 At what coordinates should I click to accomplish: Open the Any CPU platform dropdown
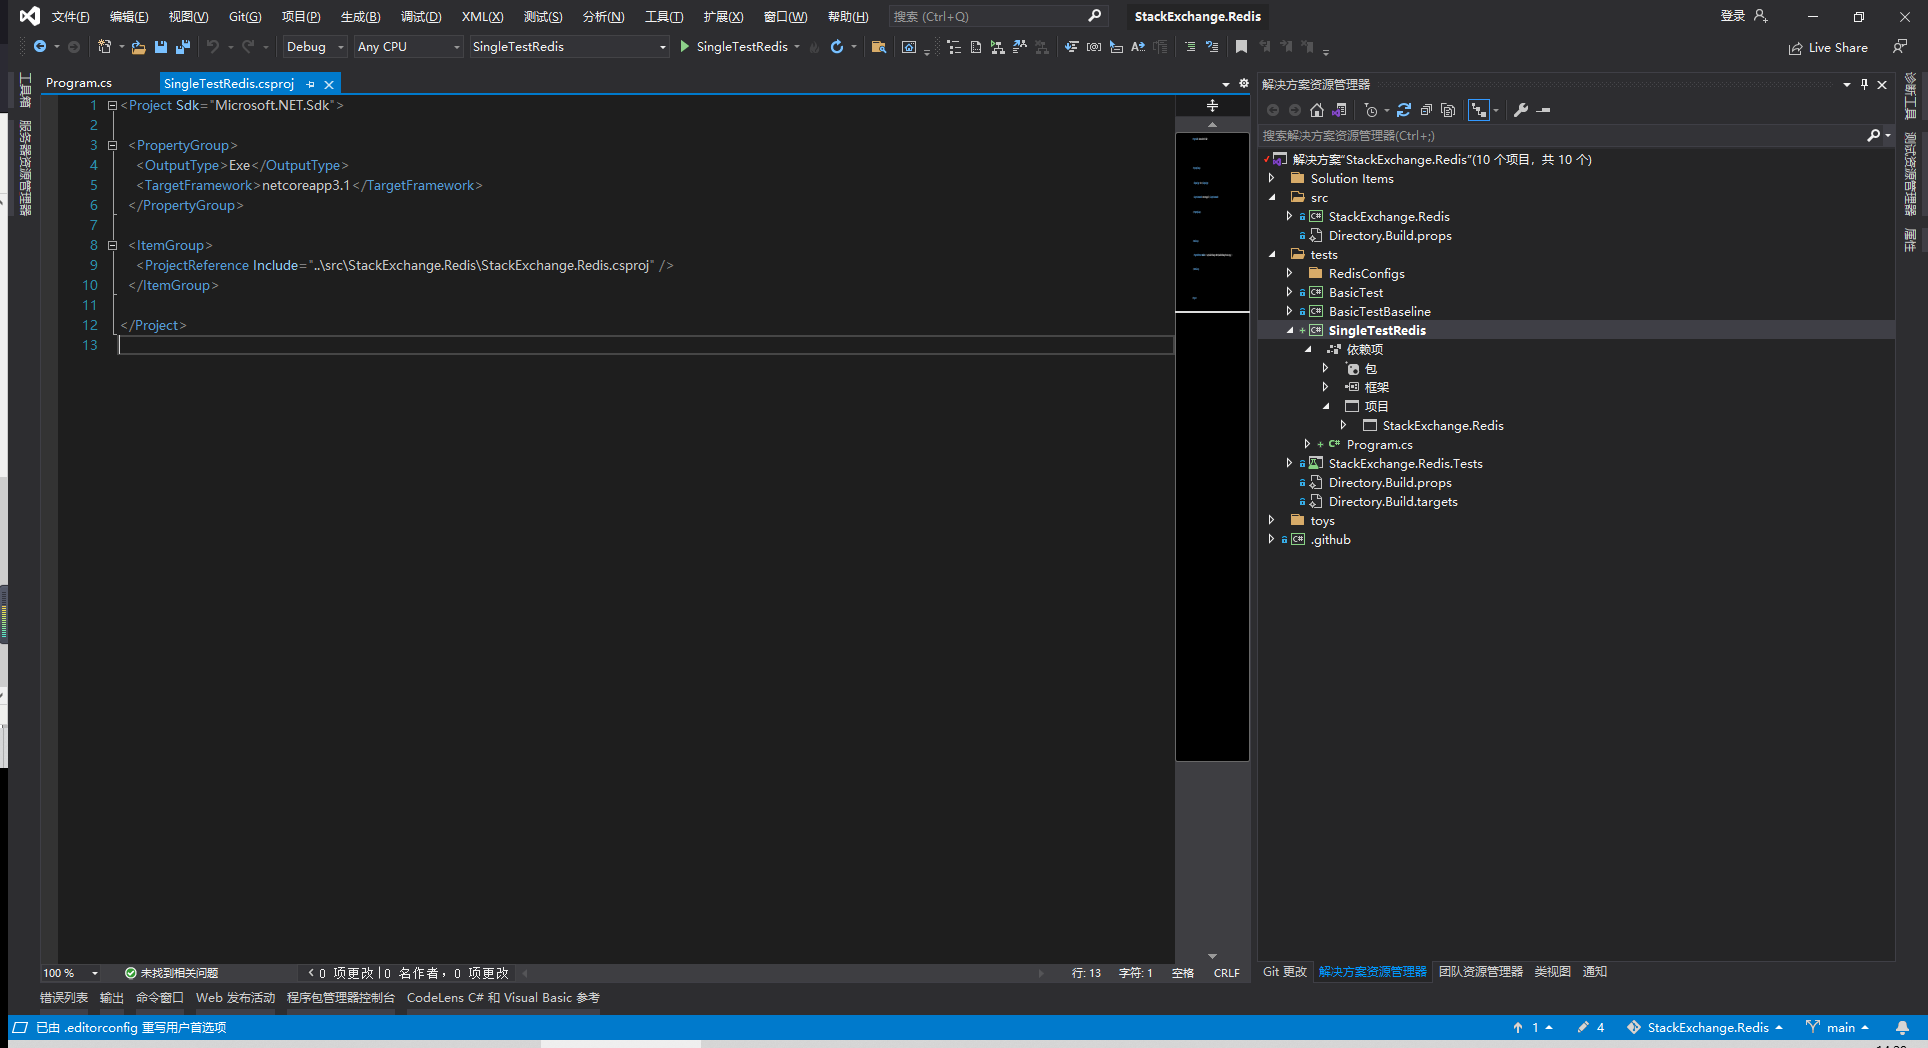(x=406, y=46)
